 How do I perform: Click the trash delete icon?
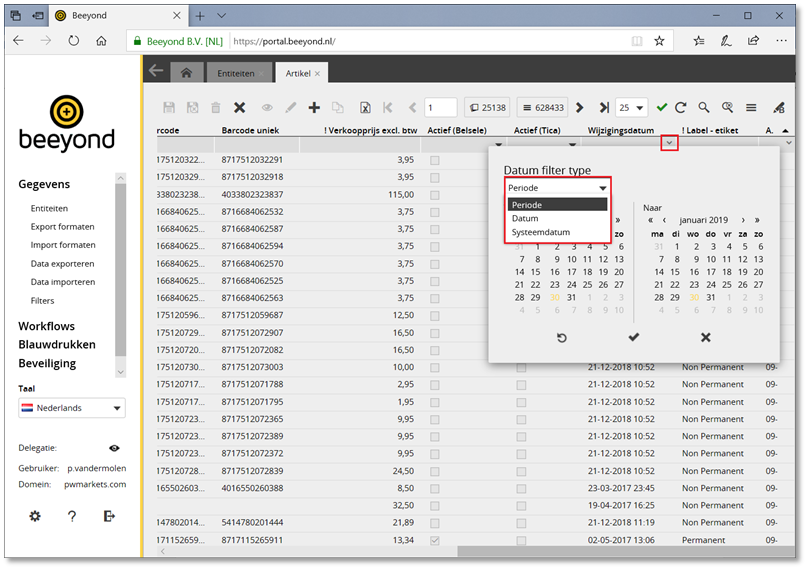click(x=216, y=108)
